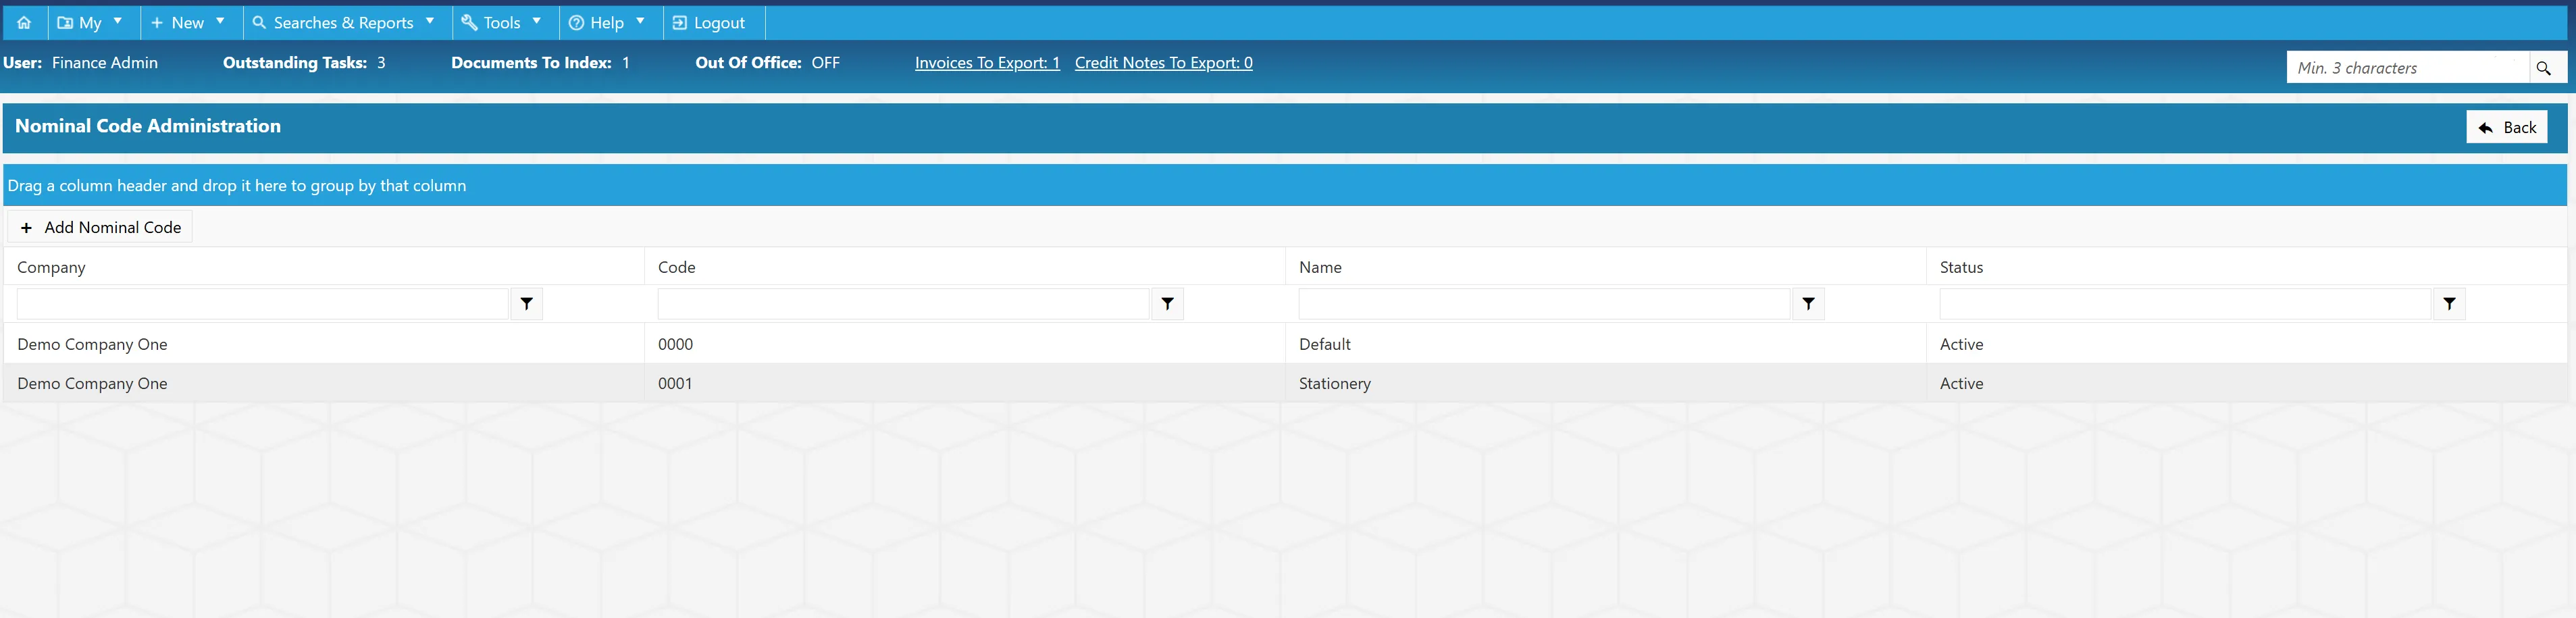This screenshot has width=2576, height=618.
Task: Click Add Nominal Code button
Action: 100,227
